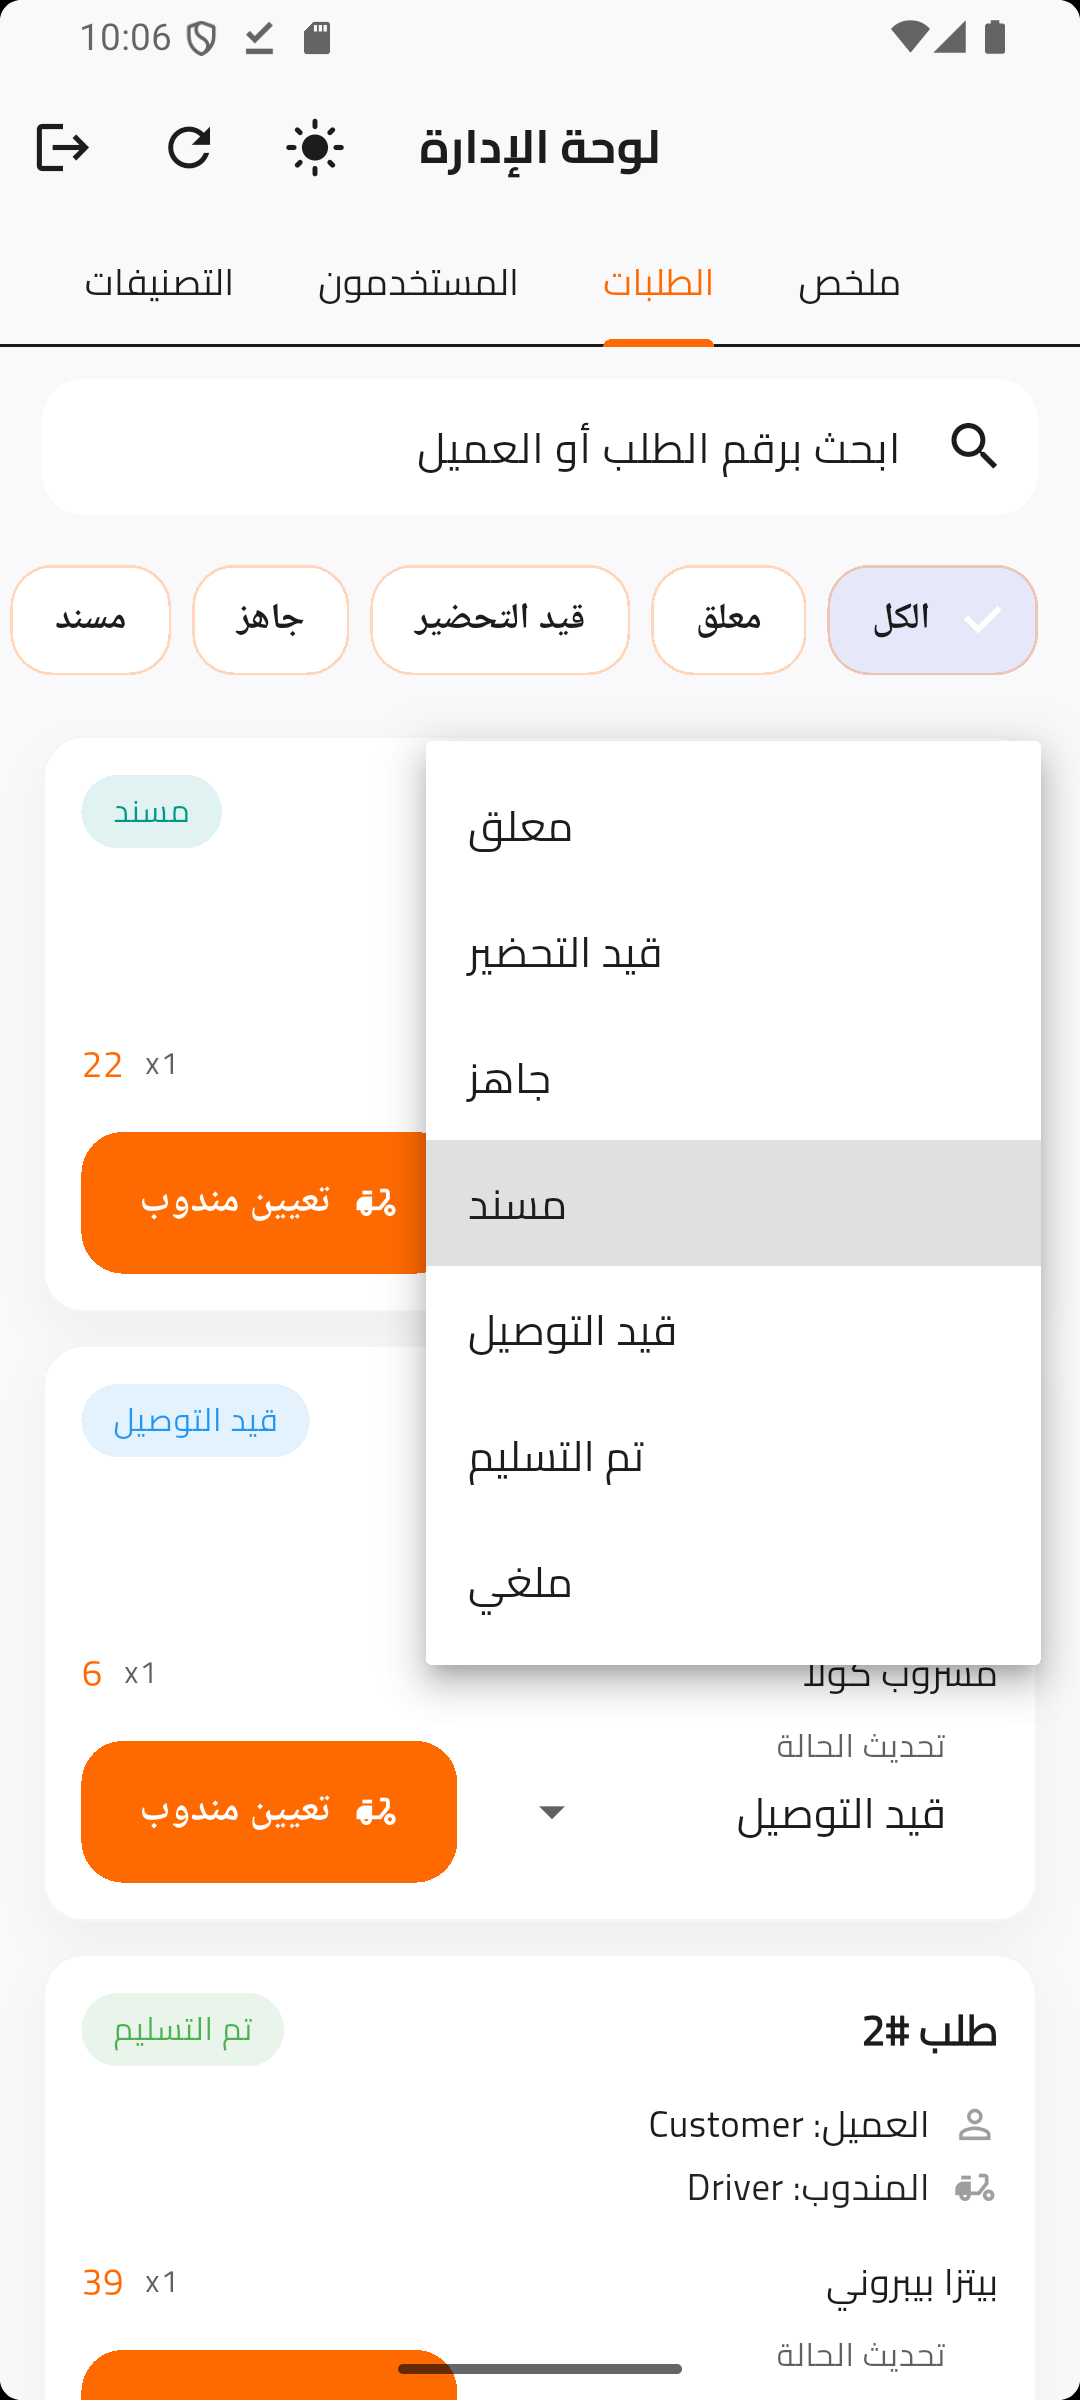The image size is (1080, 2400).
Task: Focus the order search input field
Action: pyautogui.click(x=600, y=447)
